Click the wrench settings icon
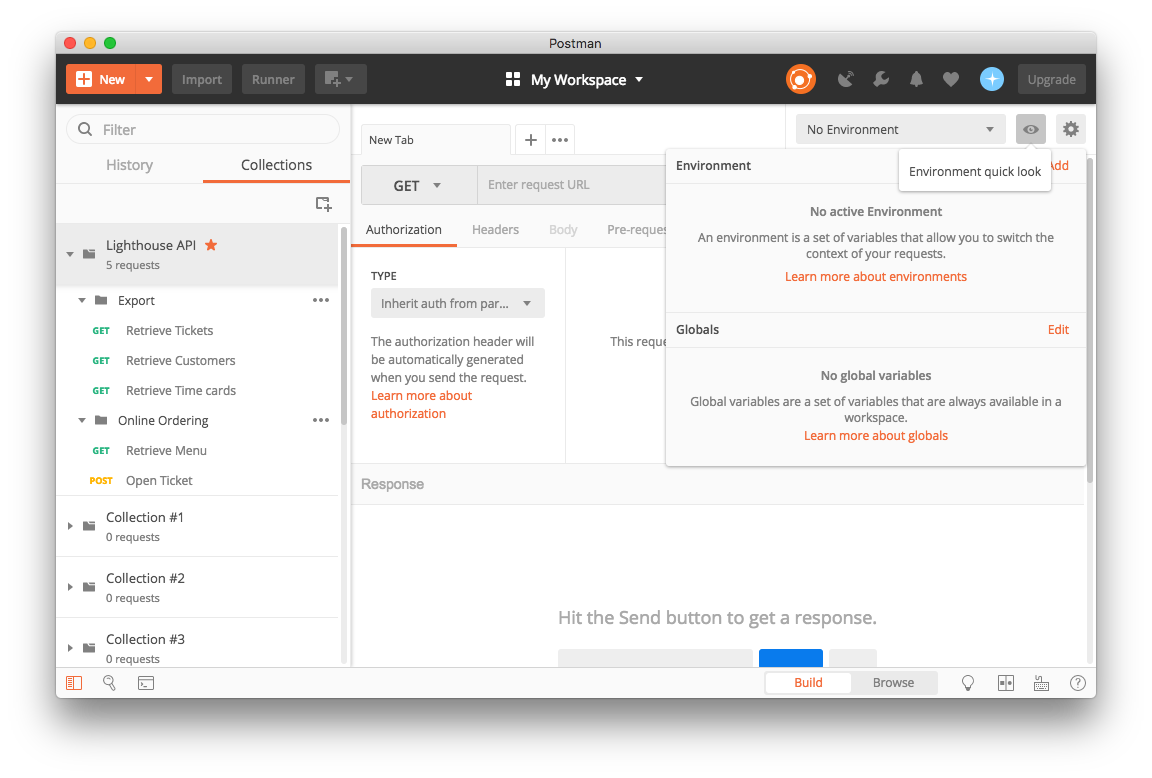The height and width of the screenshot is (778, 1152). pyautogui.click(x=881, y=79)
